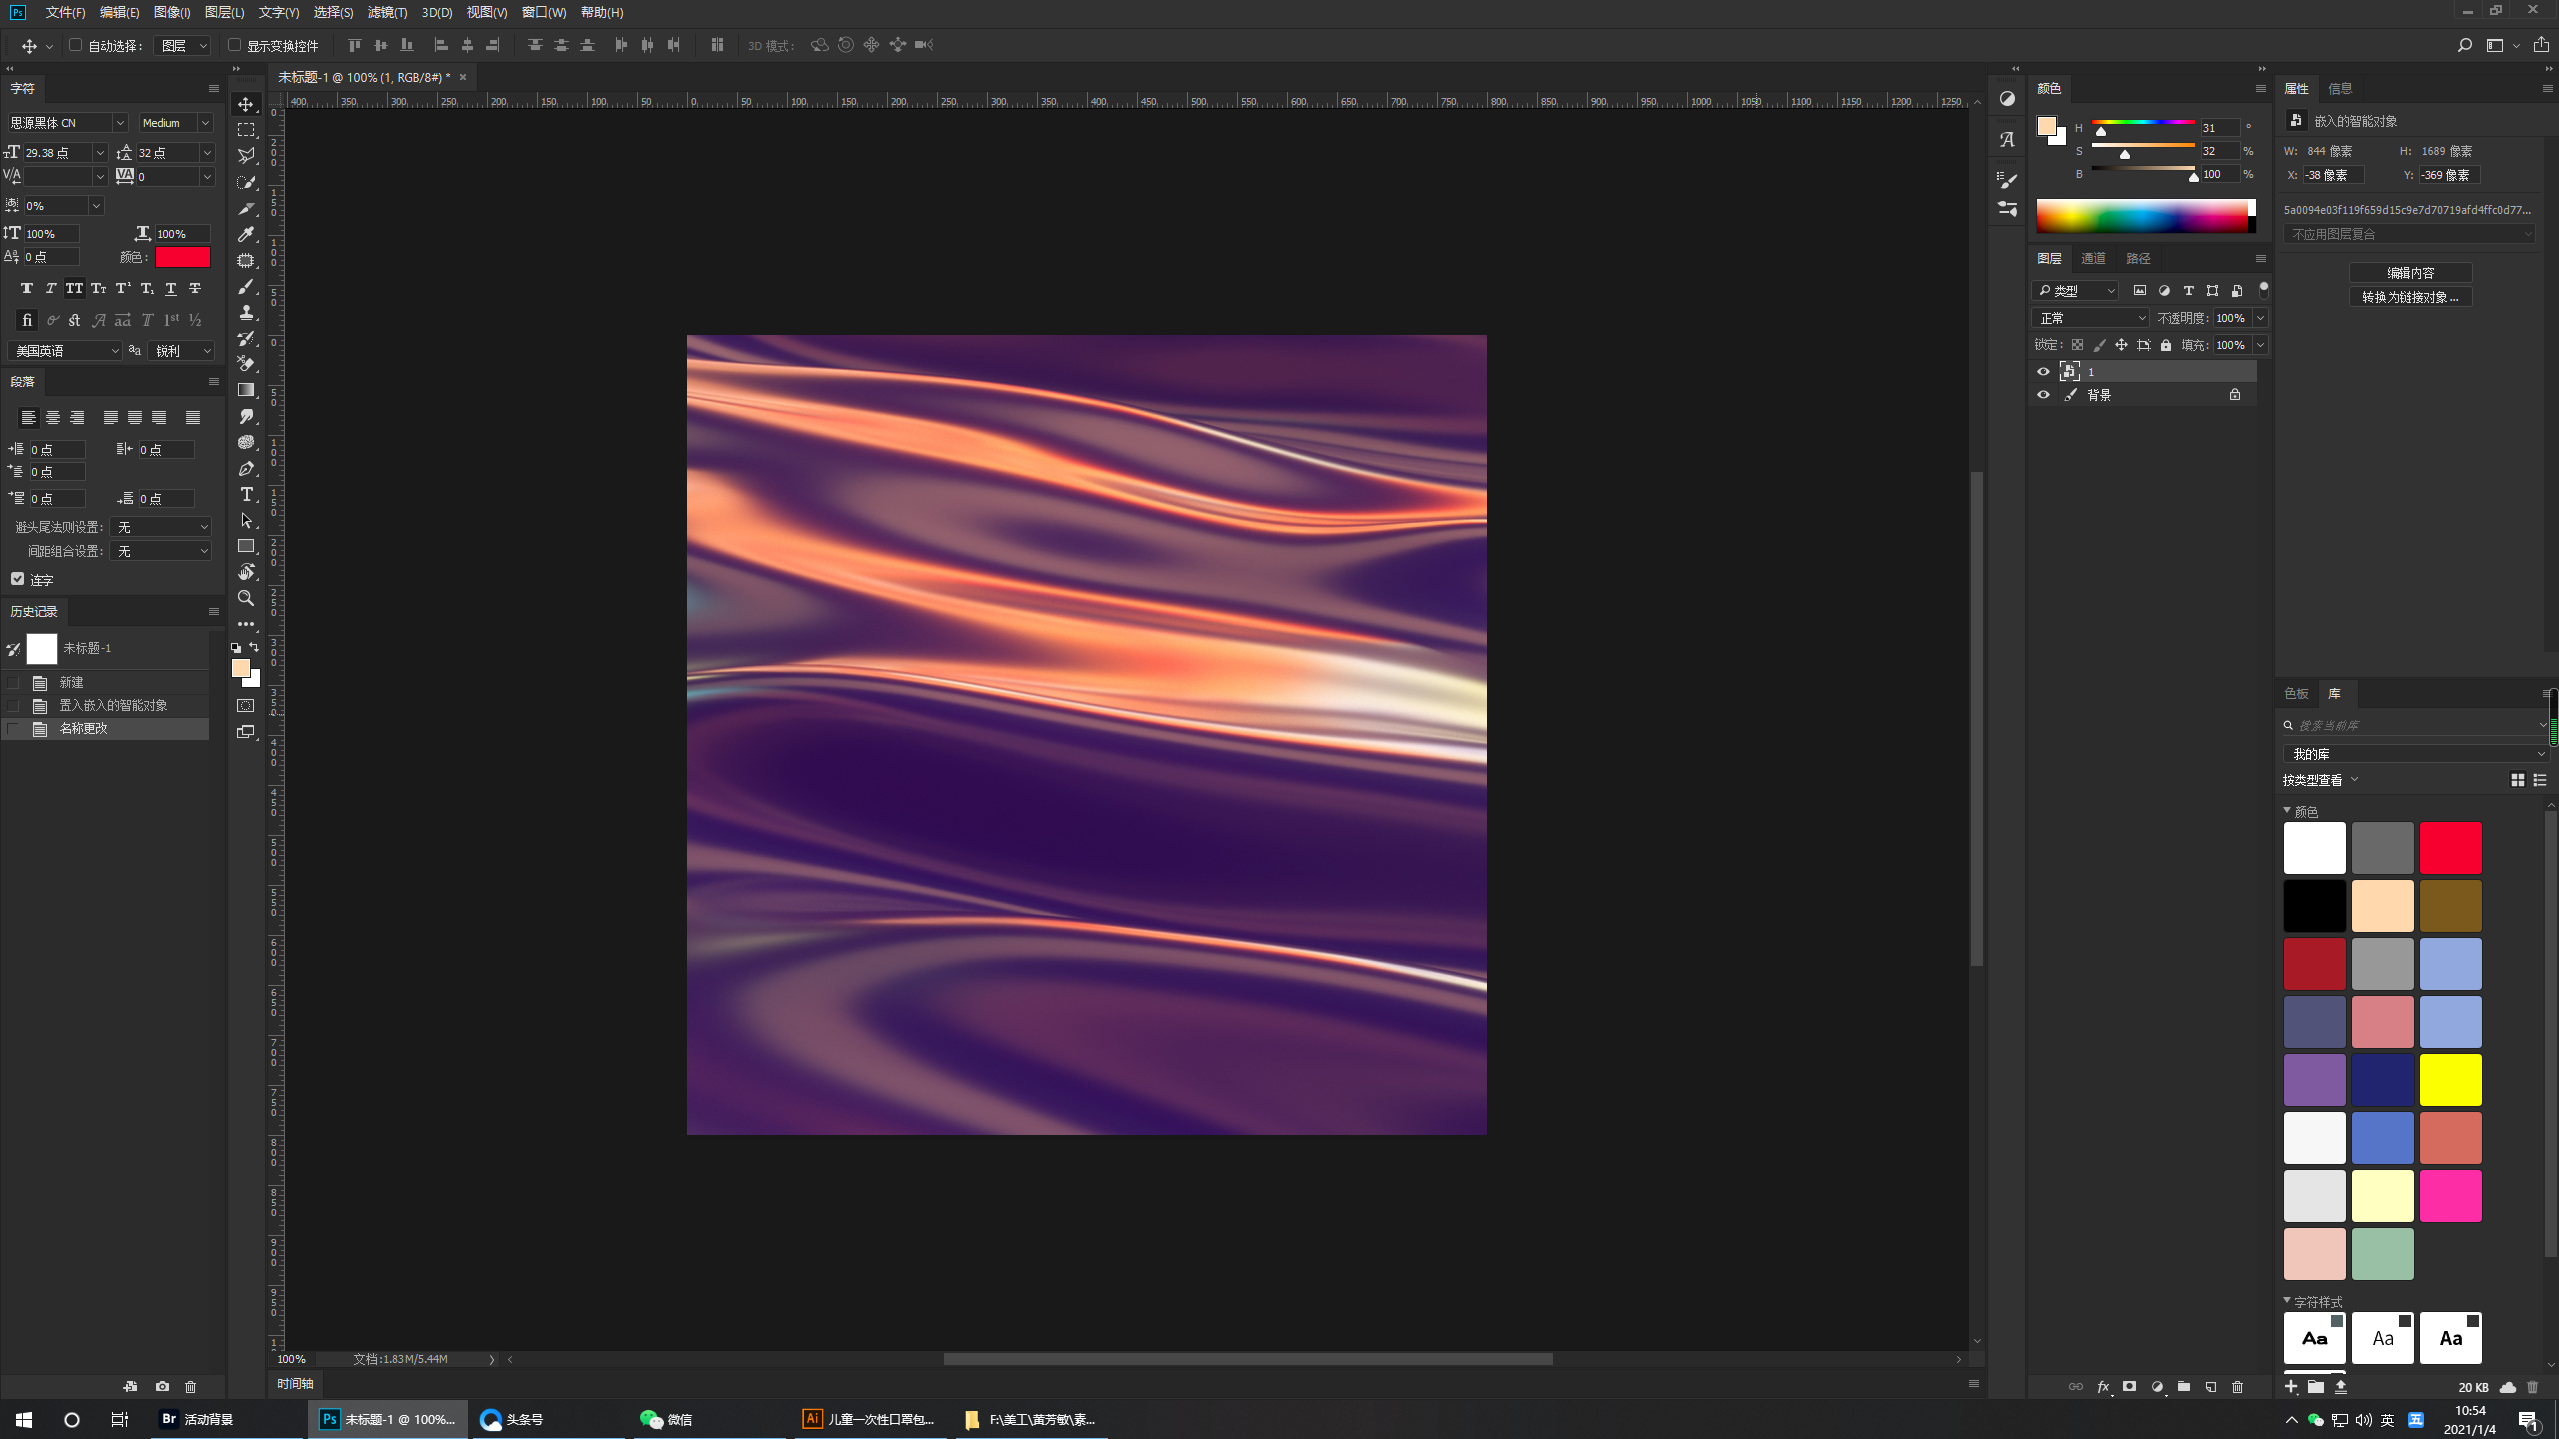Screen dimensions: 2559x1439
Task: Select the Gradient tool
Action: tap(245, 390)
